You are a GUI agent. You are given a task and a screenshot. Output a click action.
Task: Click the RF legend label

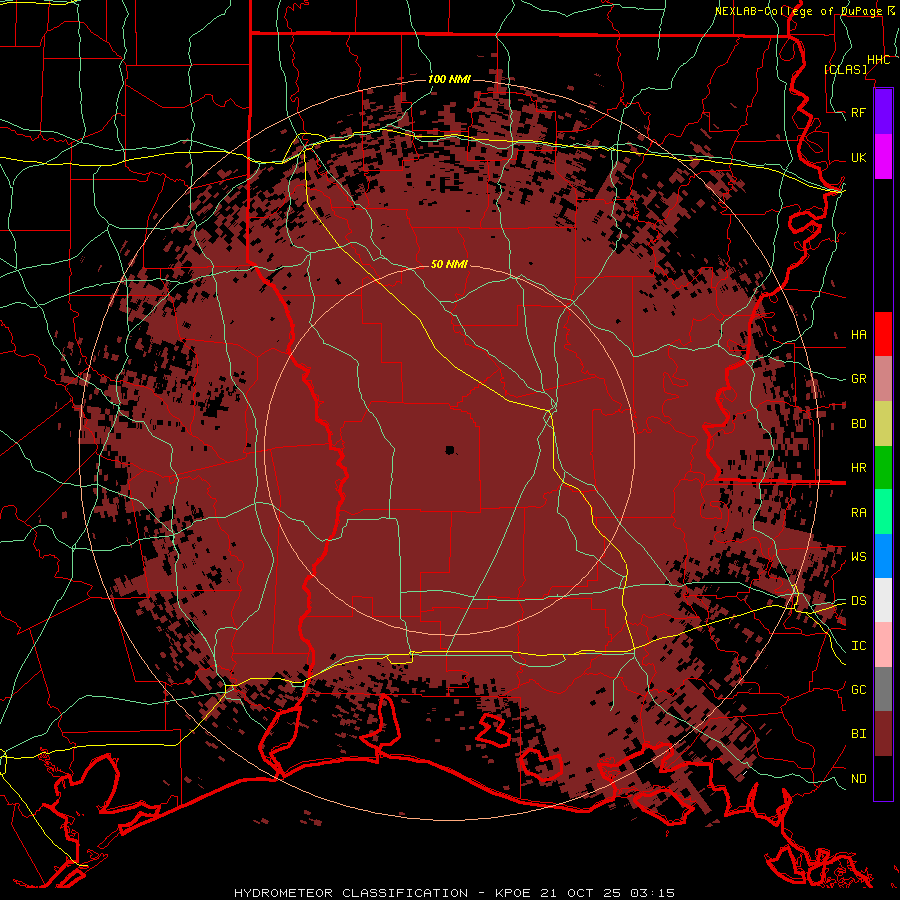[x=859, y=112]
